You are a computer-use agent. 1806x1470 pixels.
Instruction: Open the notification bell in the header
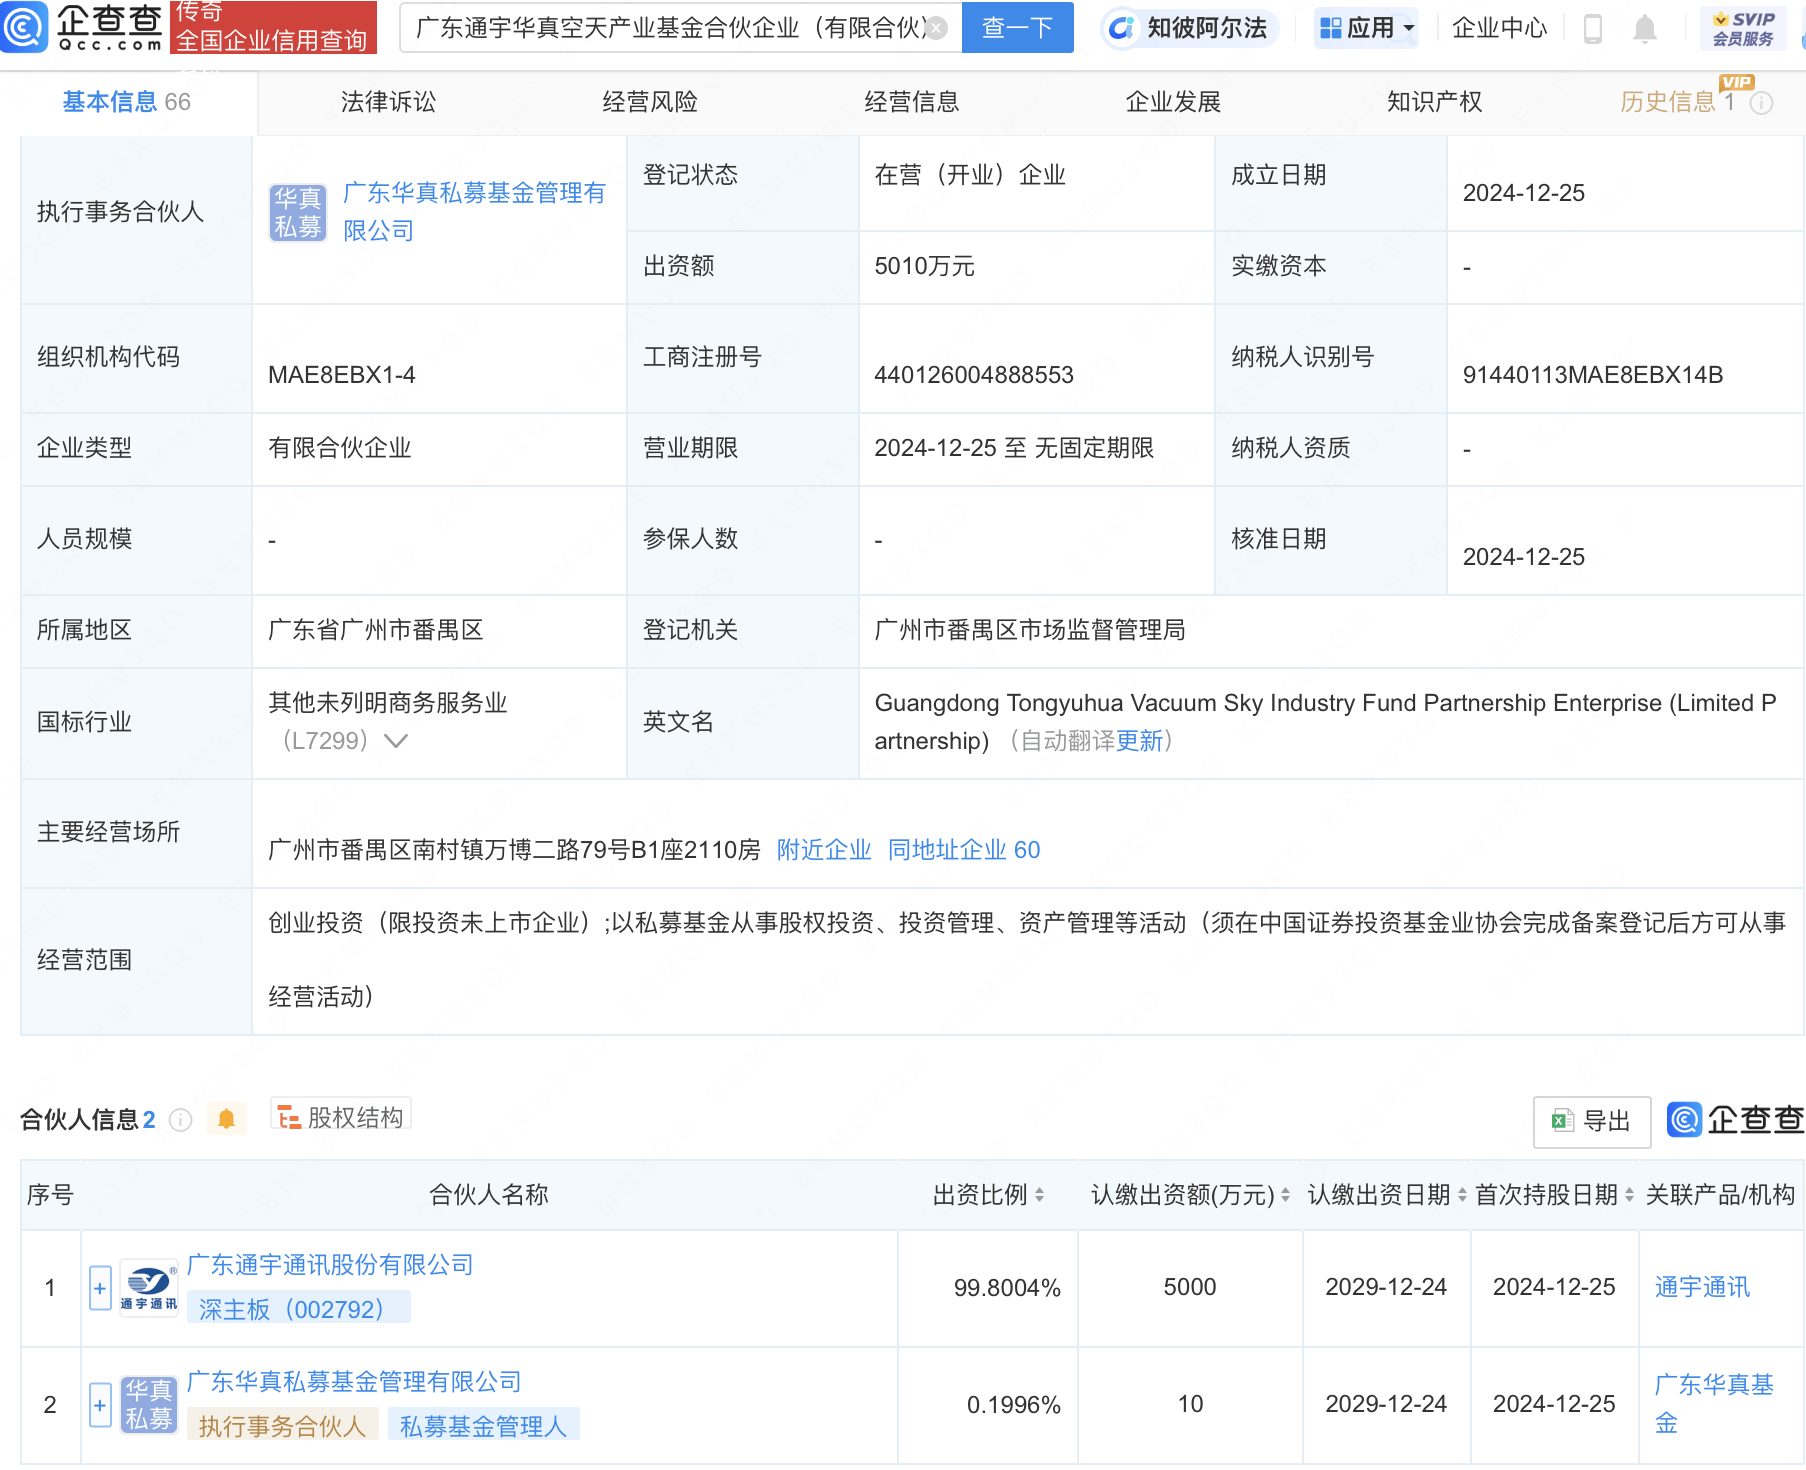point(1645,29)
